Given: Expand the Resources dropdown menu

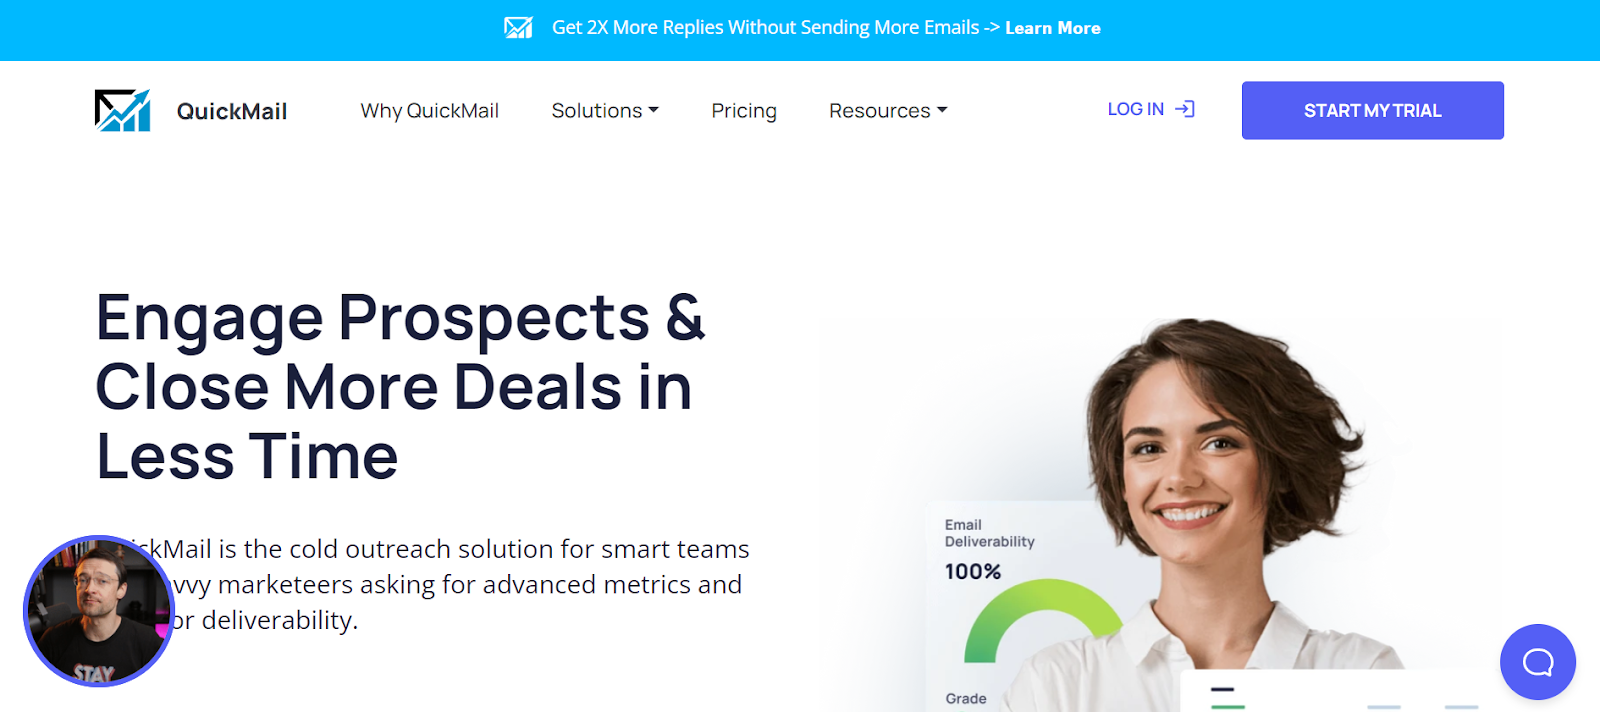Looking at the screenshot, I should pyautogui.click(x=888, y=111).
